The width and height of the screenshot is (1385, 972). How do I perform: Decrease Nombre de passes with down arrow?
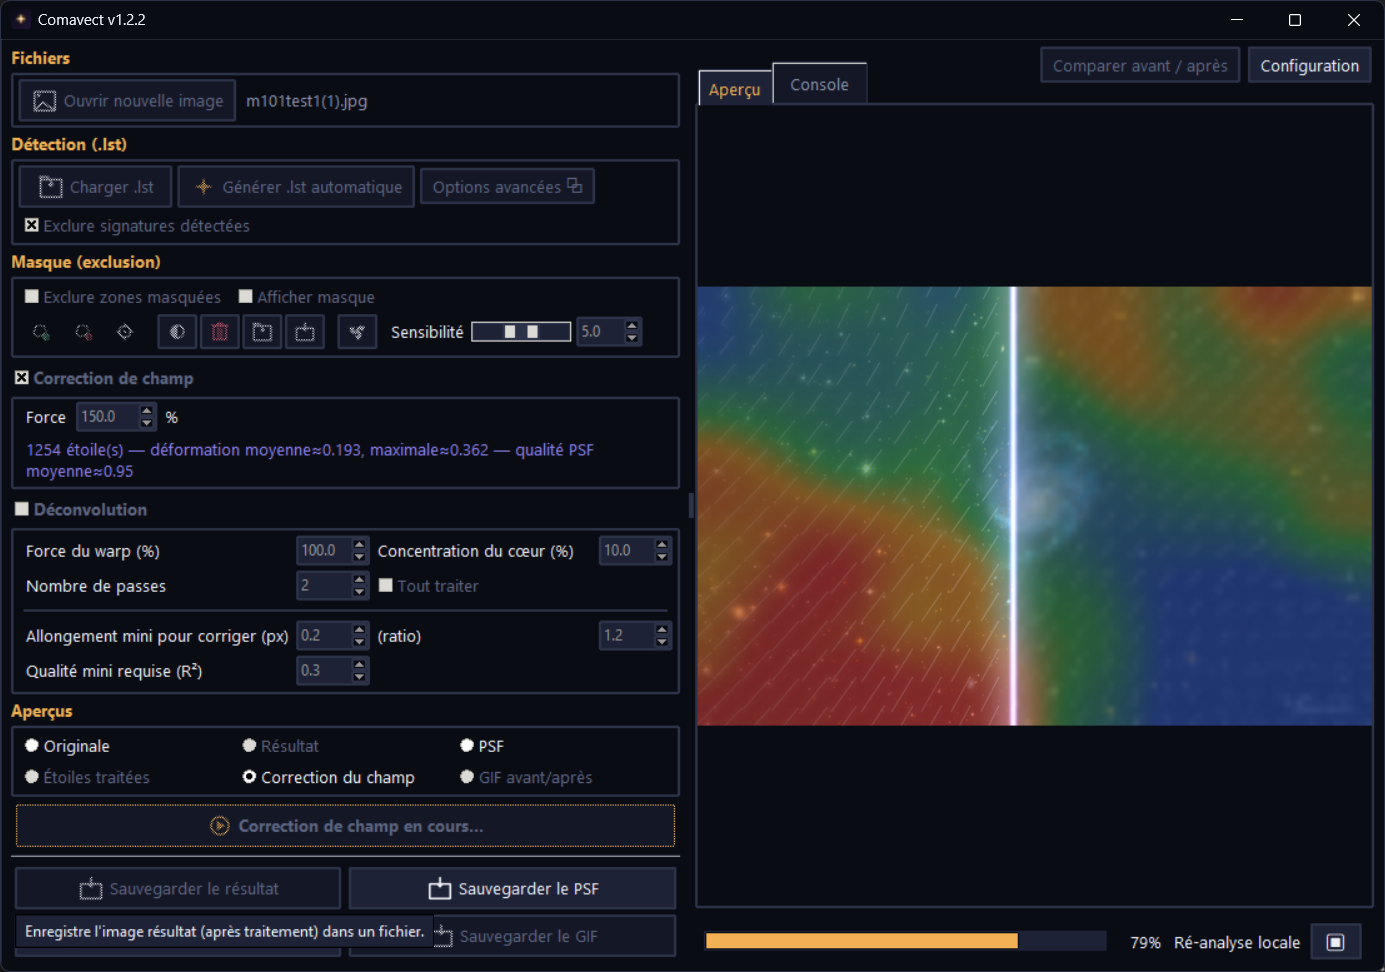(x=360, y=592)
